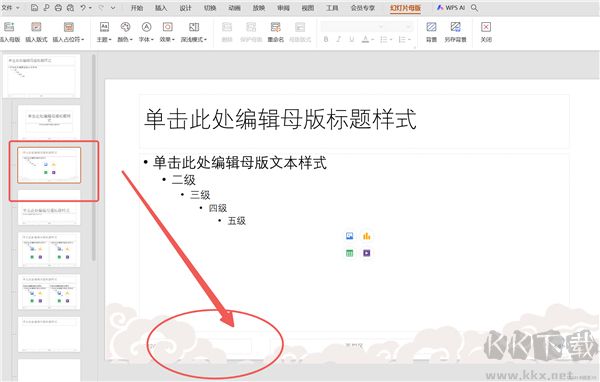Screen dimensions: 600x382
Task: Switch to 切换 (Transitions) tab
Action: (x=210, y=8)
